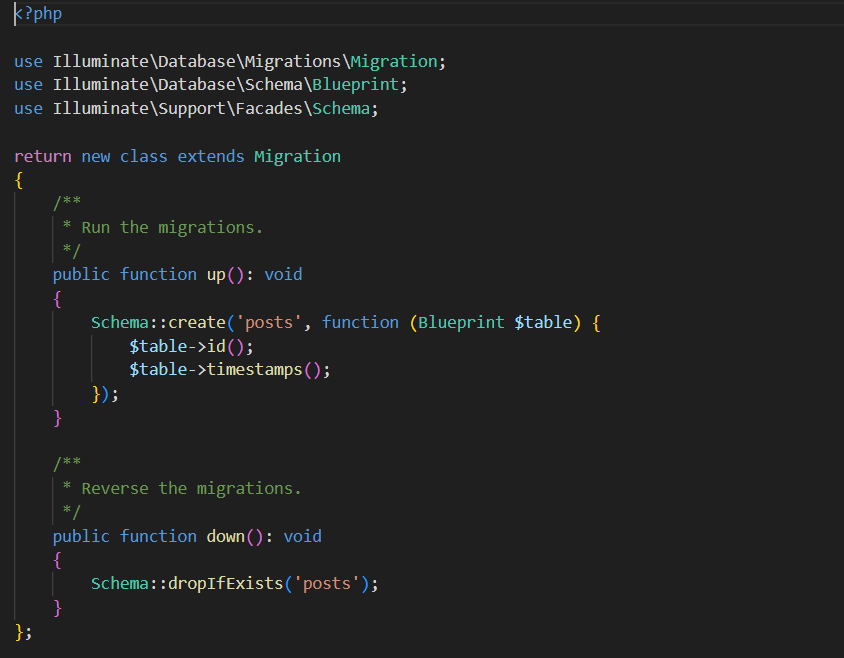Image resolution: width=844 pixels, height=658 pixels.
Task: Select the 'down' function name
Action: [225, 536]
